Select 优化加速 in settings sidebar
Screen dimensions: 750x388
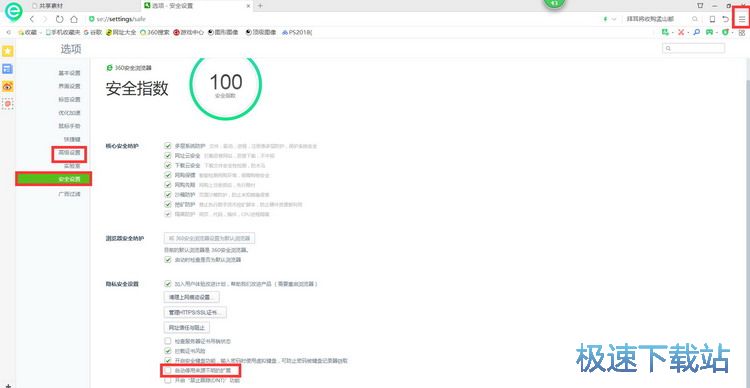click(x=69, y=113)
